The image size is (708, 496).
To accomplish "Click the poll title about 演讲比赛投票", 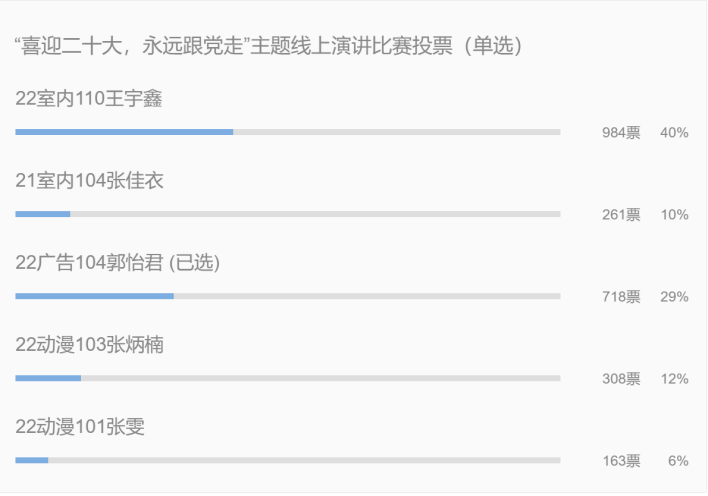I will tap(268, 46).
